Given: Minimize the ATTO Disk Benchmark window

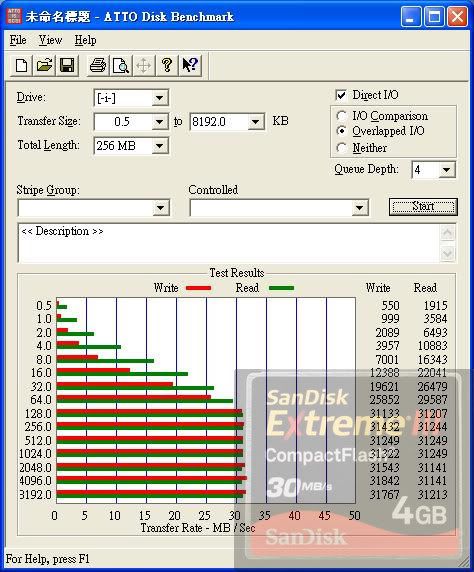Looking at the screenshot, I should [411, 17].
